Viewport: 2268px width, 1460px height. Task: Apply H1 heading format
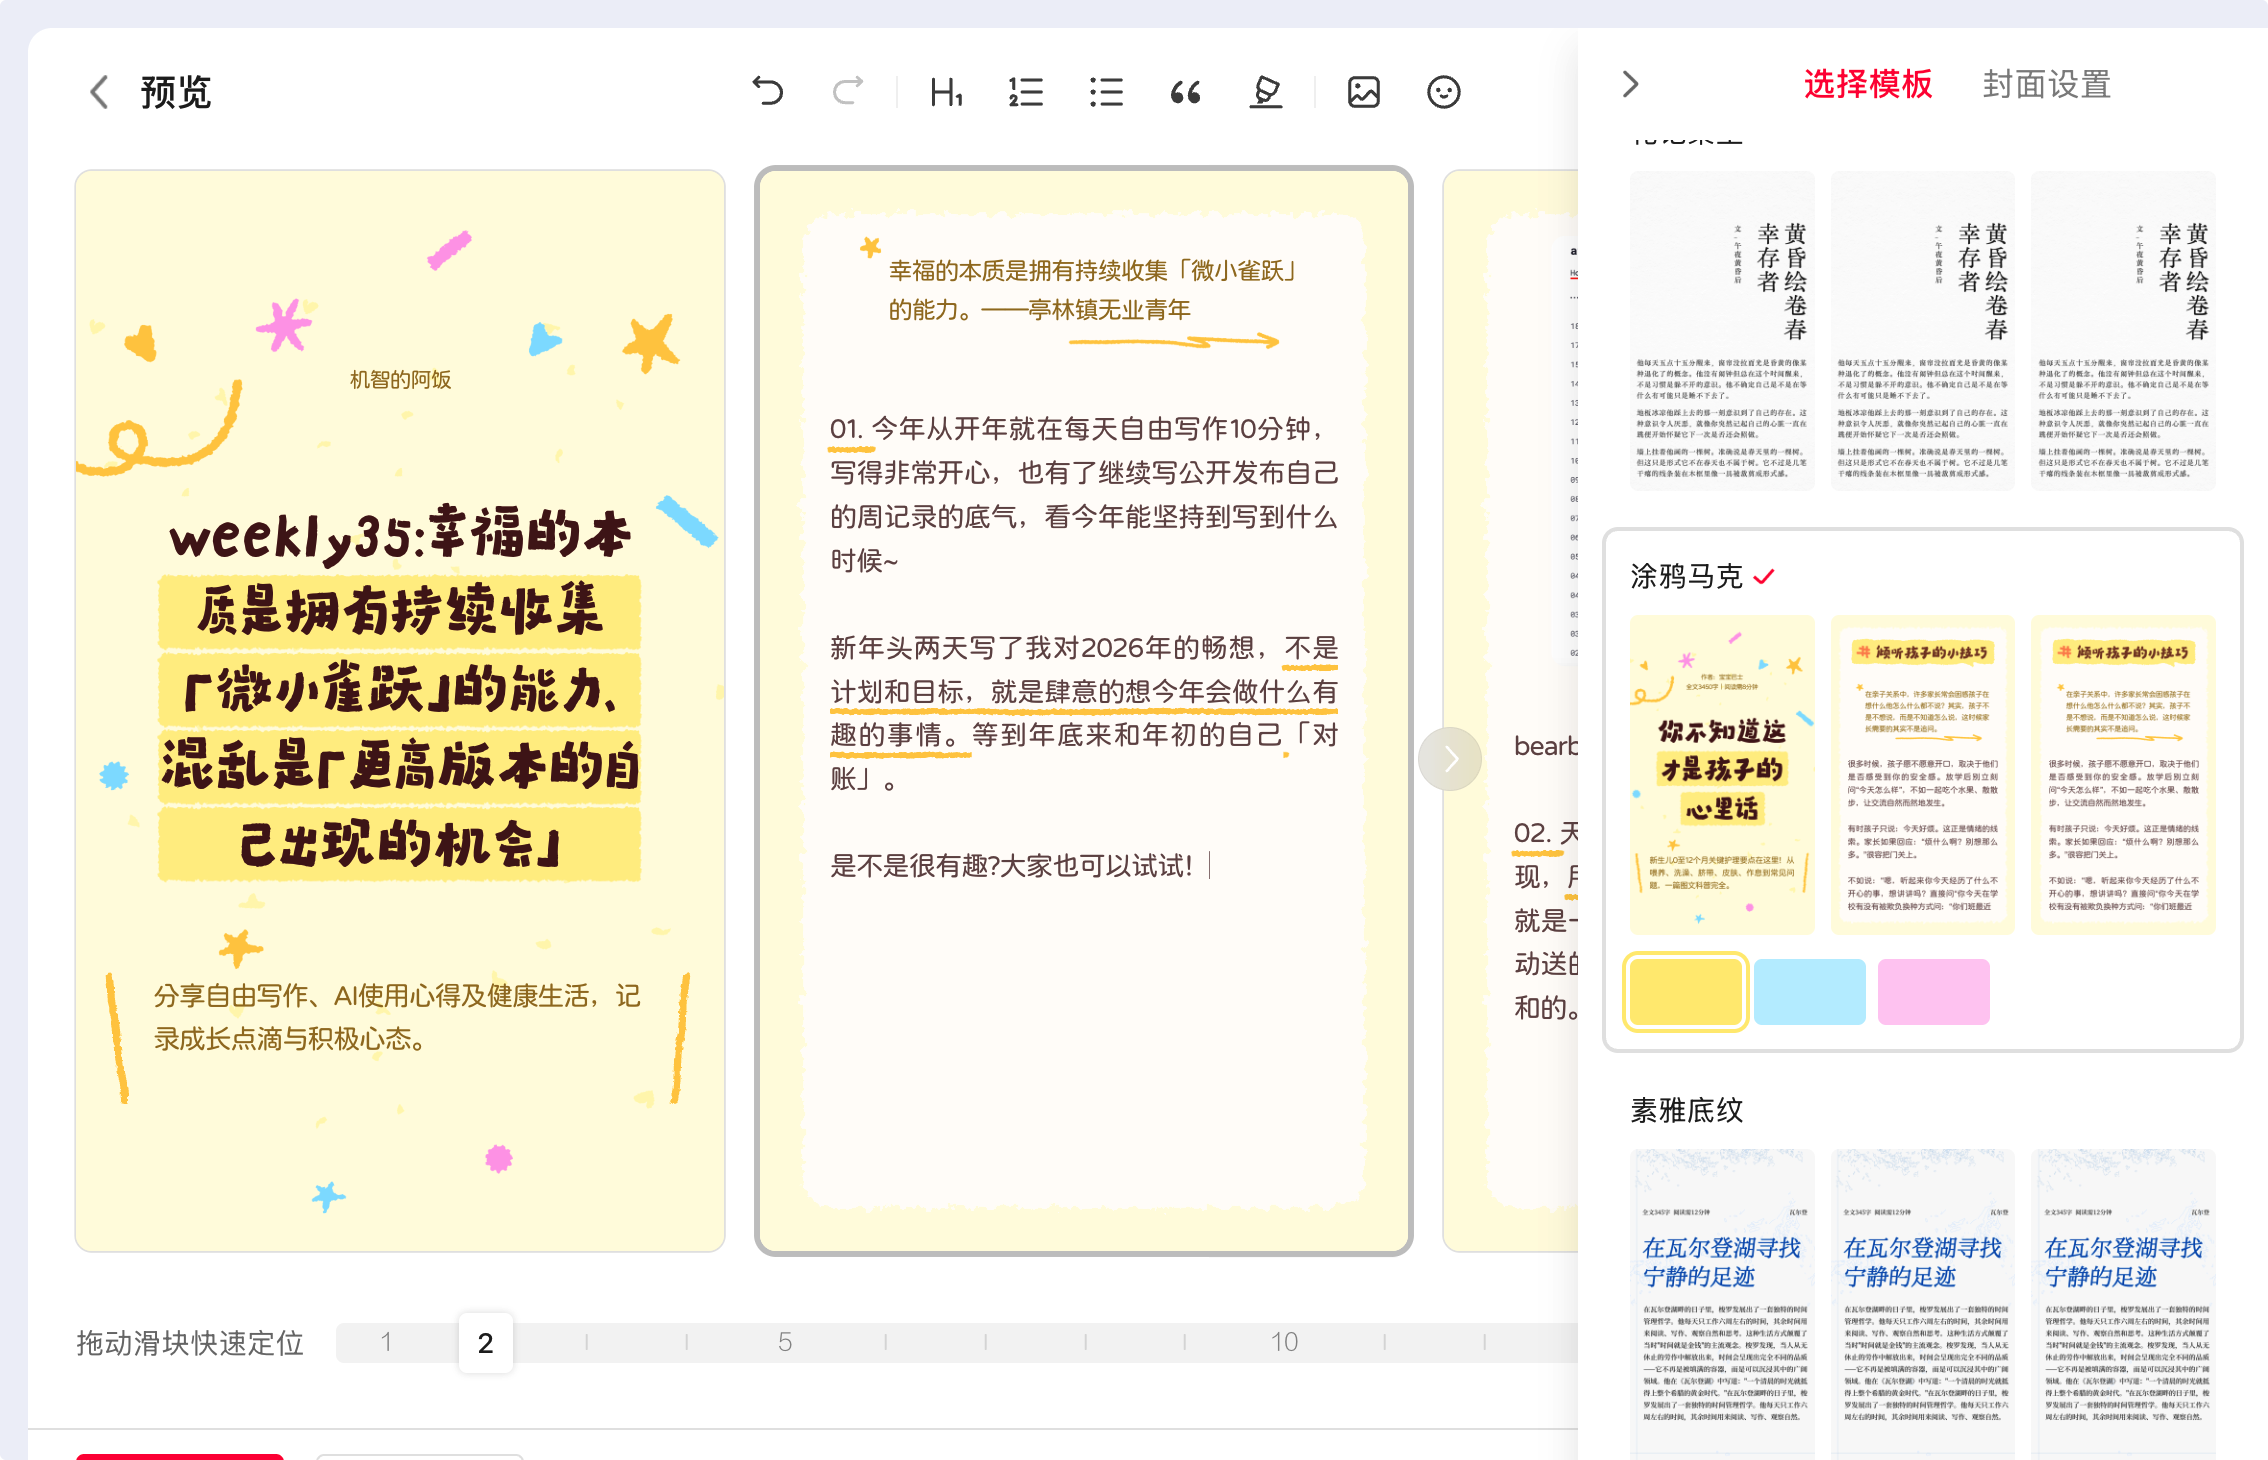pyautogui.click(x=945, y=92)
